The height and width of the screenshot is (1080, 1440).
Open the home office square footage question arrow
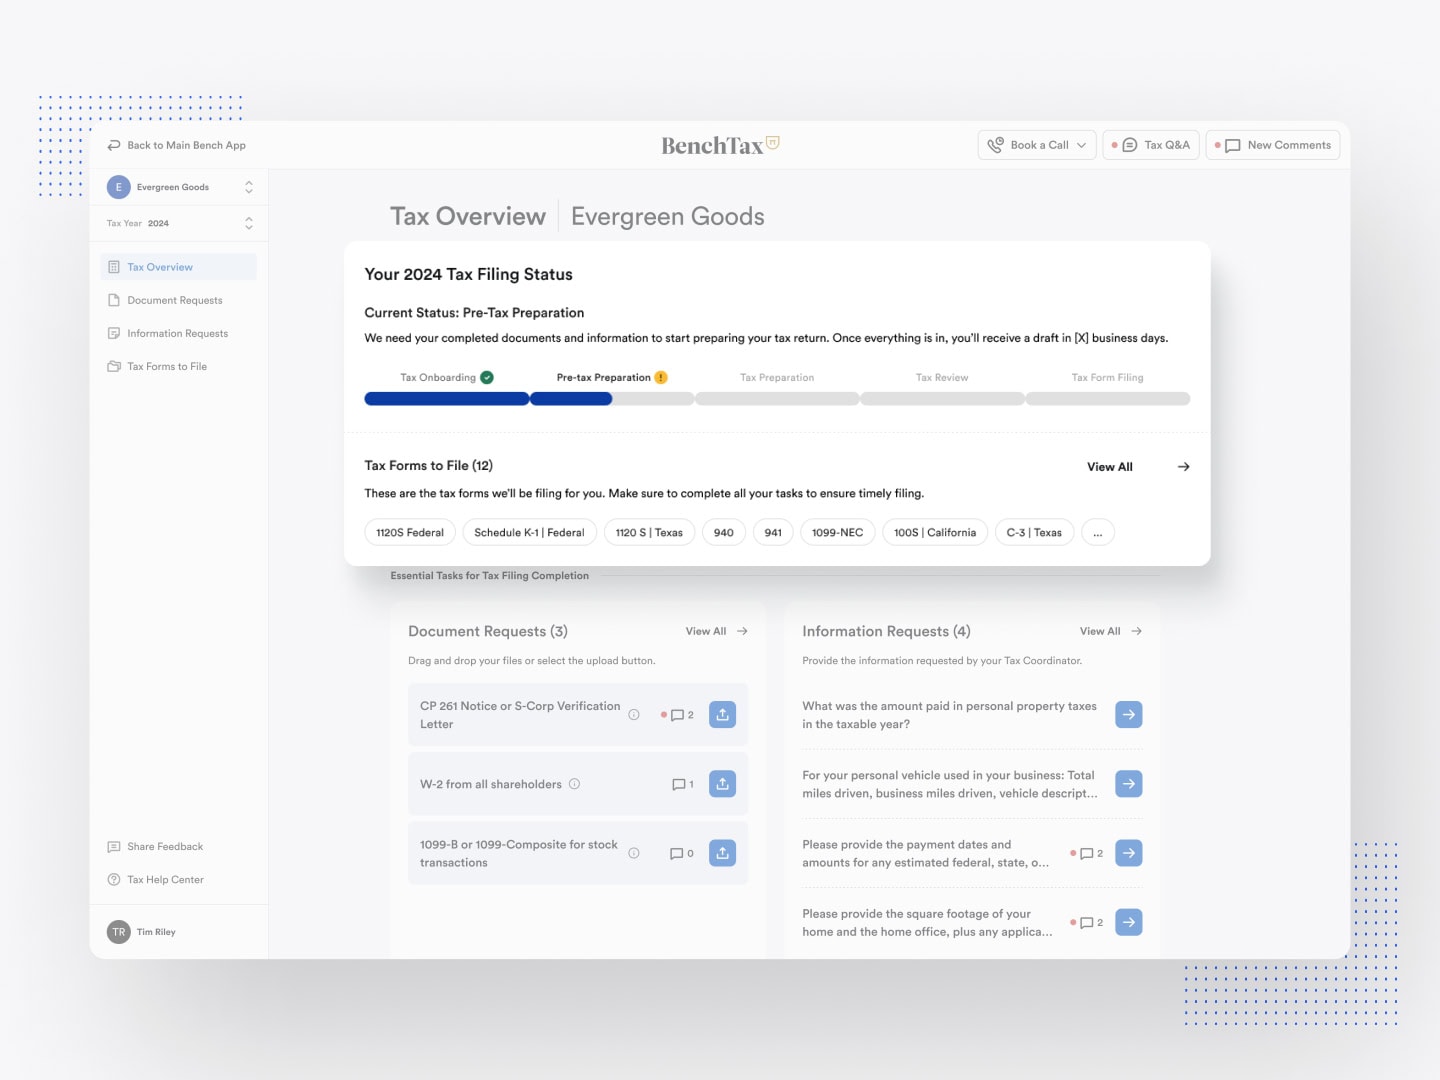pos(1129,922)
